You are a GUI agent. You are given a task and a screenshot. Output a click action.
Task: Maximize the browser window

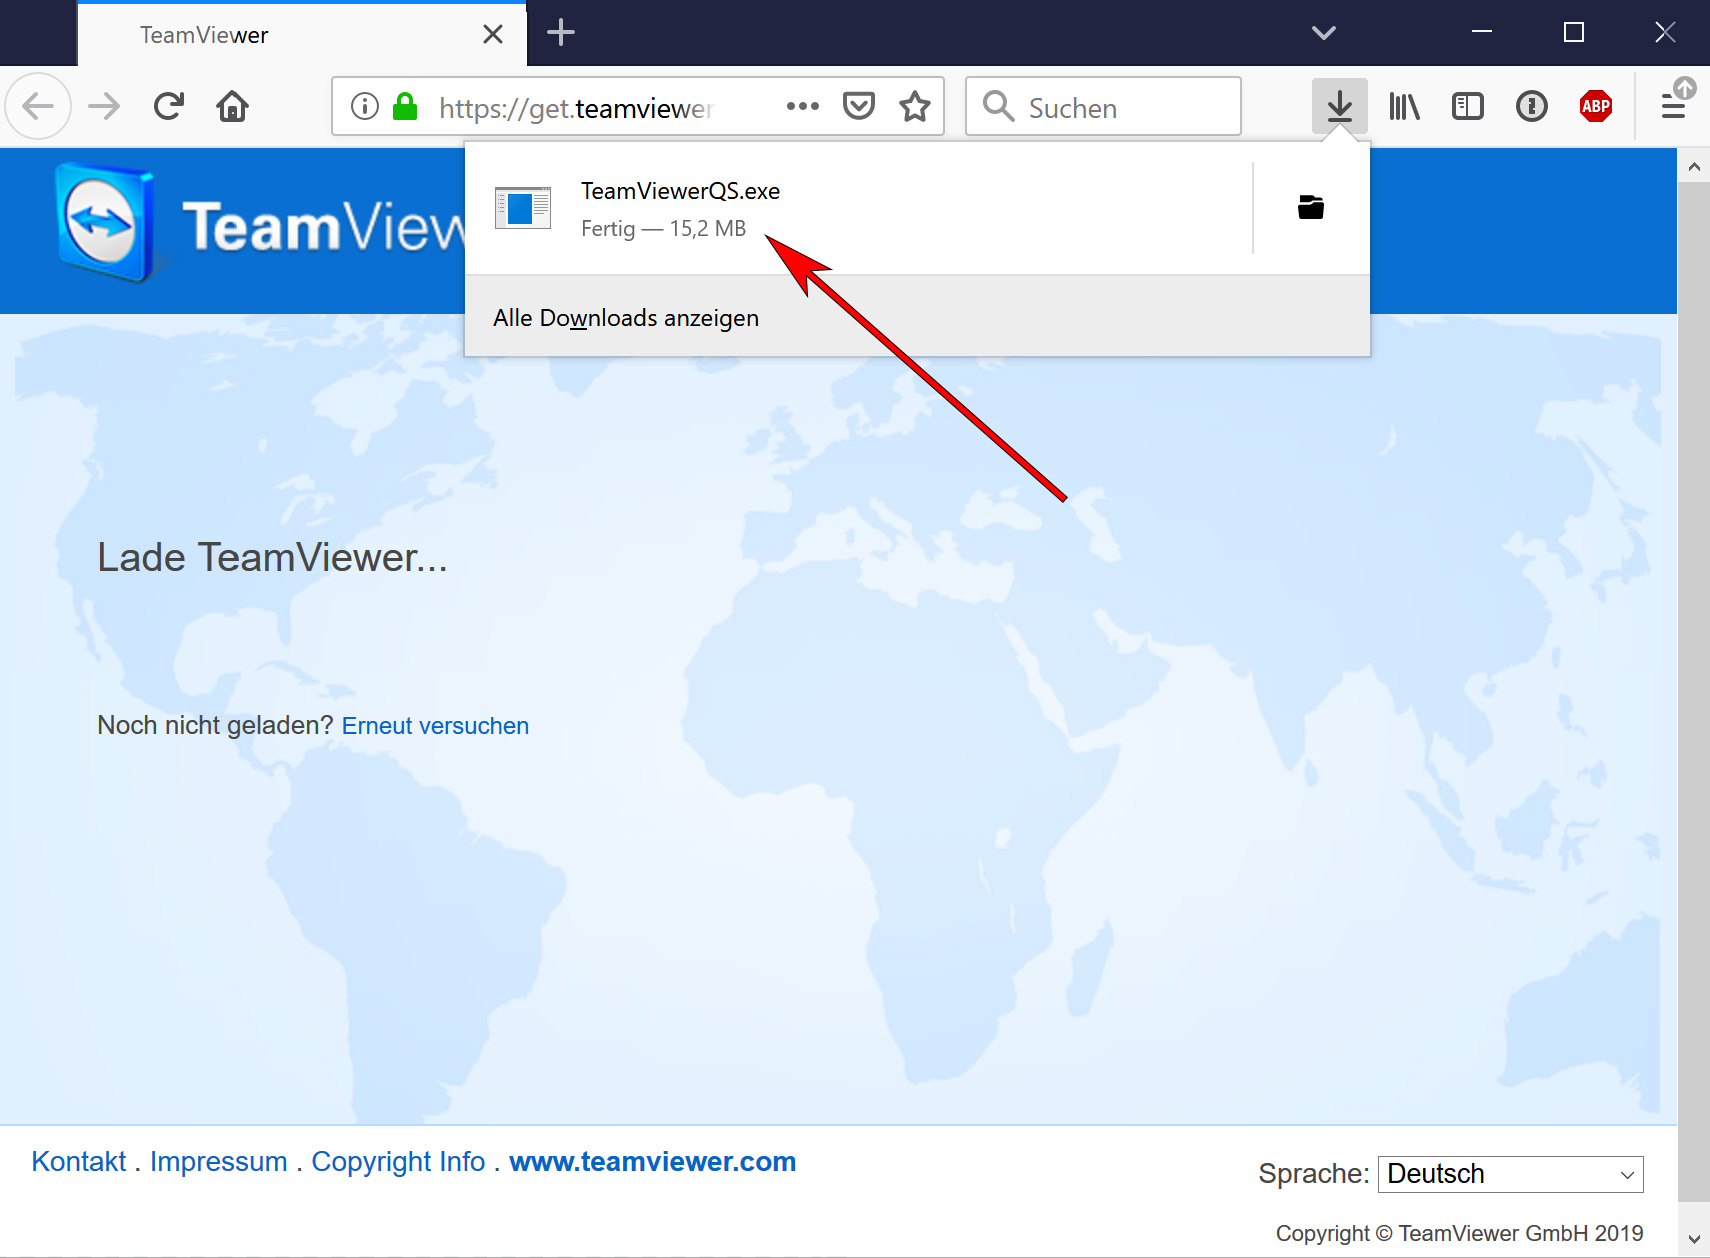tap(1574, 32)
